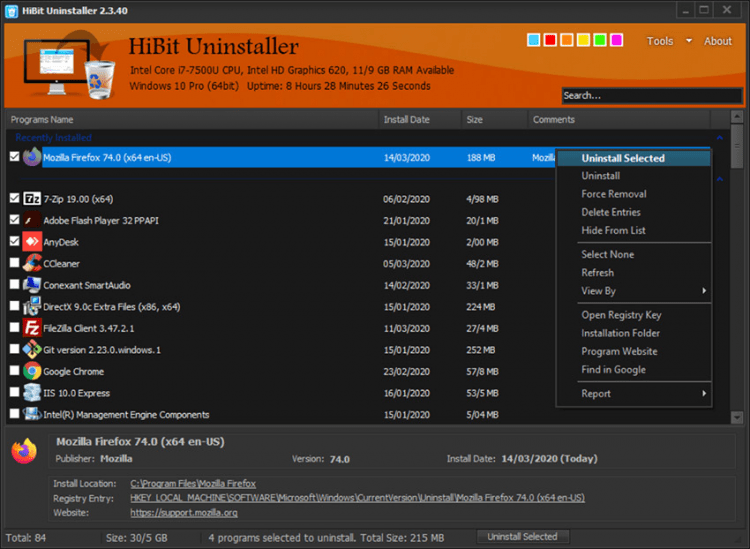This screenshot has width=750, height=549.
Task: Choose Find in Google option
Action: click(x=634, y=370)
